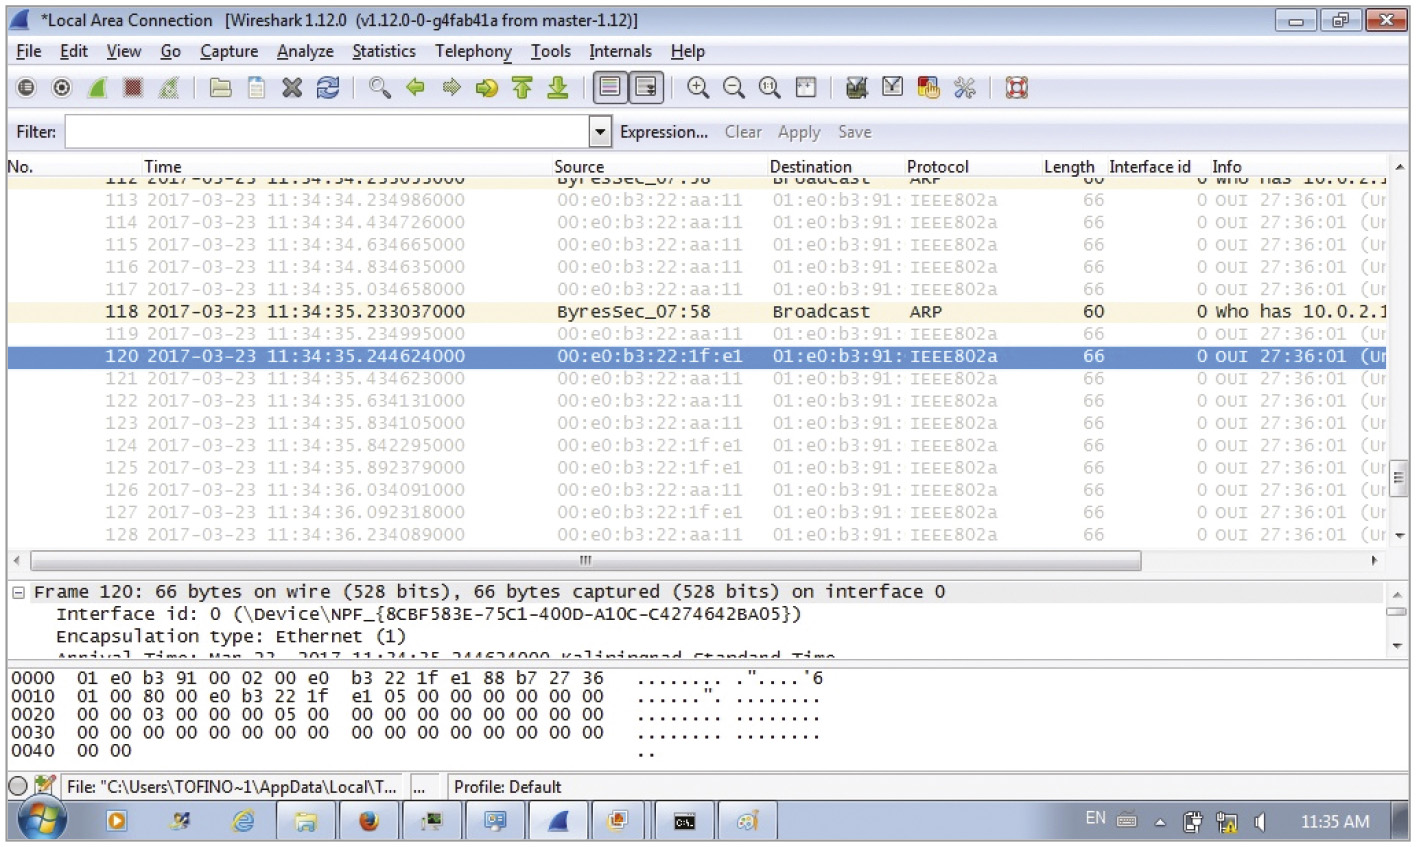The width and height of the screenshot is (1416, 847).
Task: Show hidden system tray icons arrow
Action: tap(1161, 822)
